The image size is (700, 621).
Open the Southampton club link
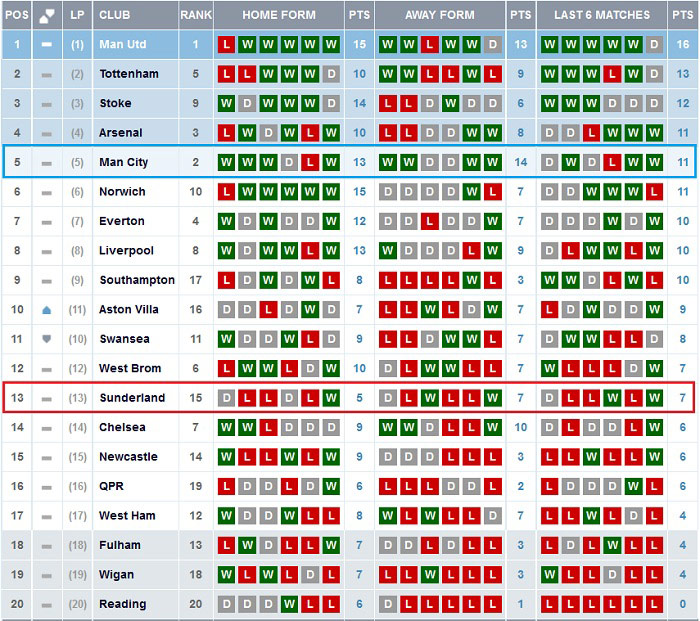coord(137,280)
